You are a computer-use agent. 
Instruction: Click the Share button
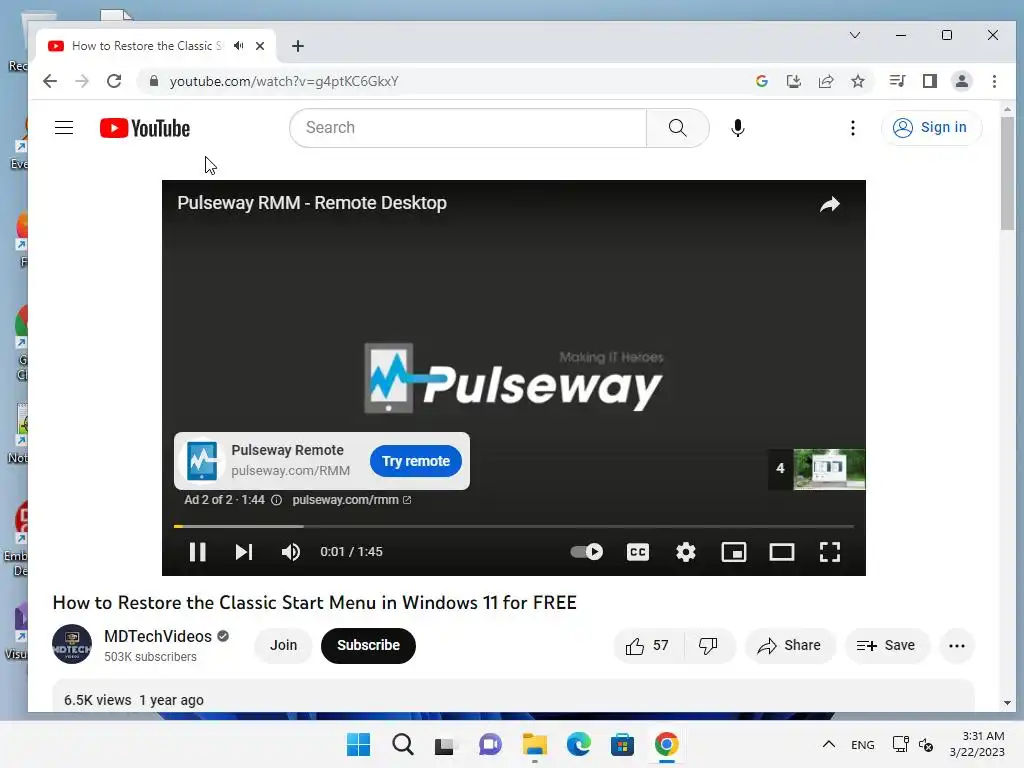tap(789, 645)
